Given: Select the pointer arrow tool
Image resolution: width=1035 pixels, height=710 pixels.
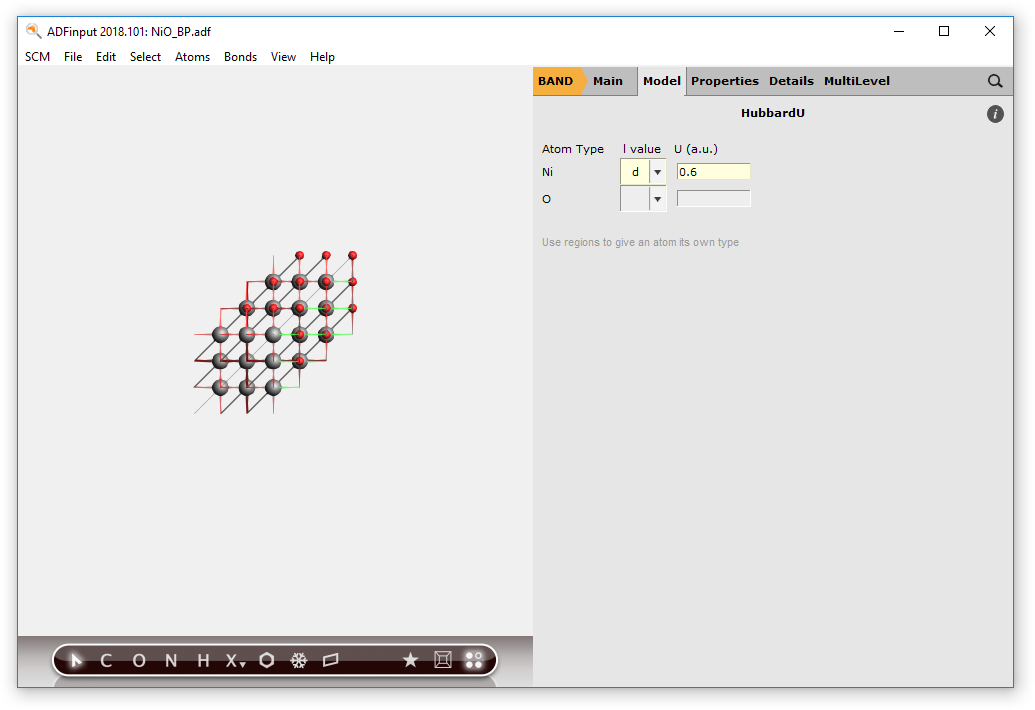Looking at the screenshot, I should point(78,660).
